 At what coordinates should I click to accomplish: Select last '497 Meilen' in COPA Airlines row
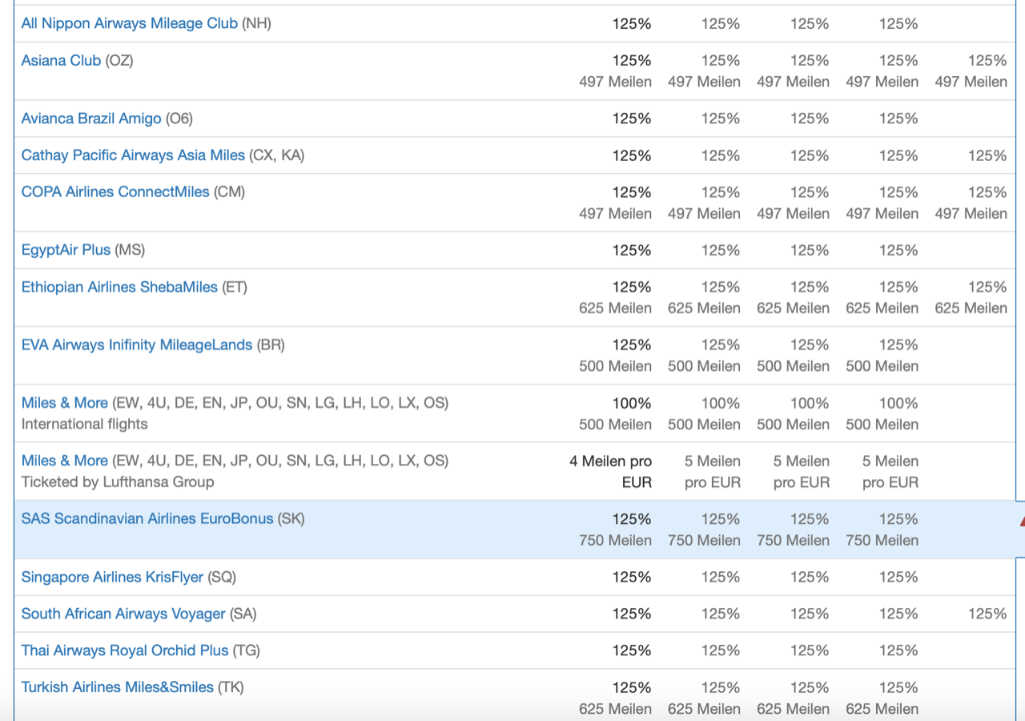click(x=971, y=214)
